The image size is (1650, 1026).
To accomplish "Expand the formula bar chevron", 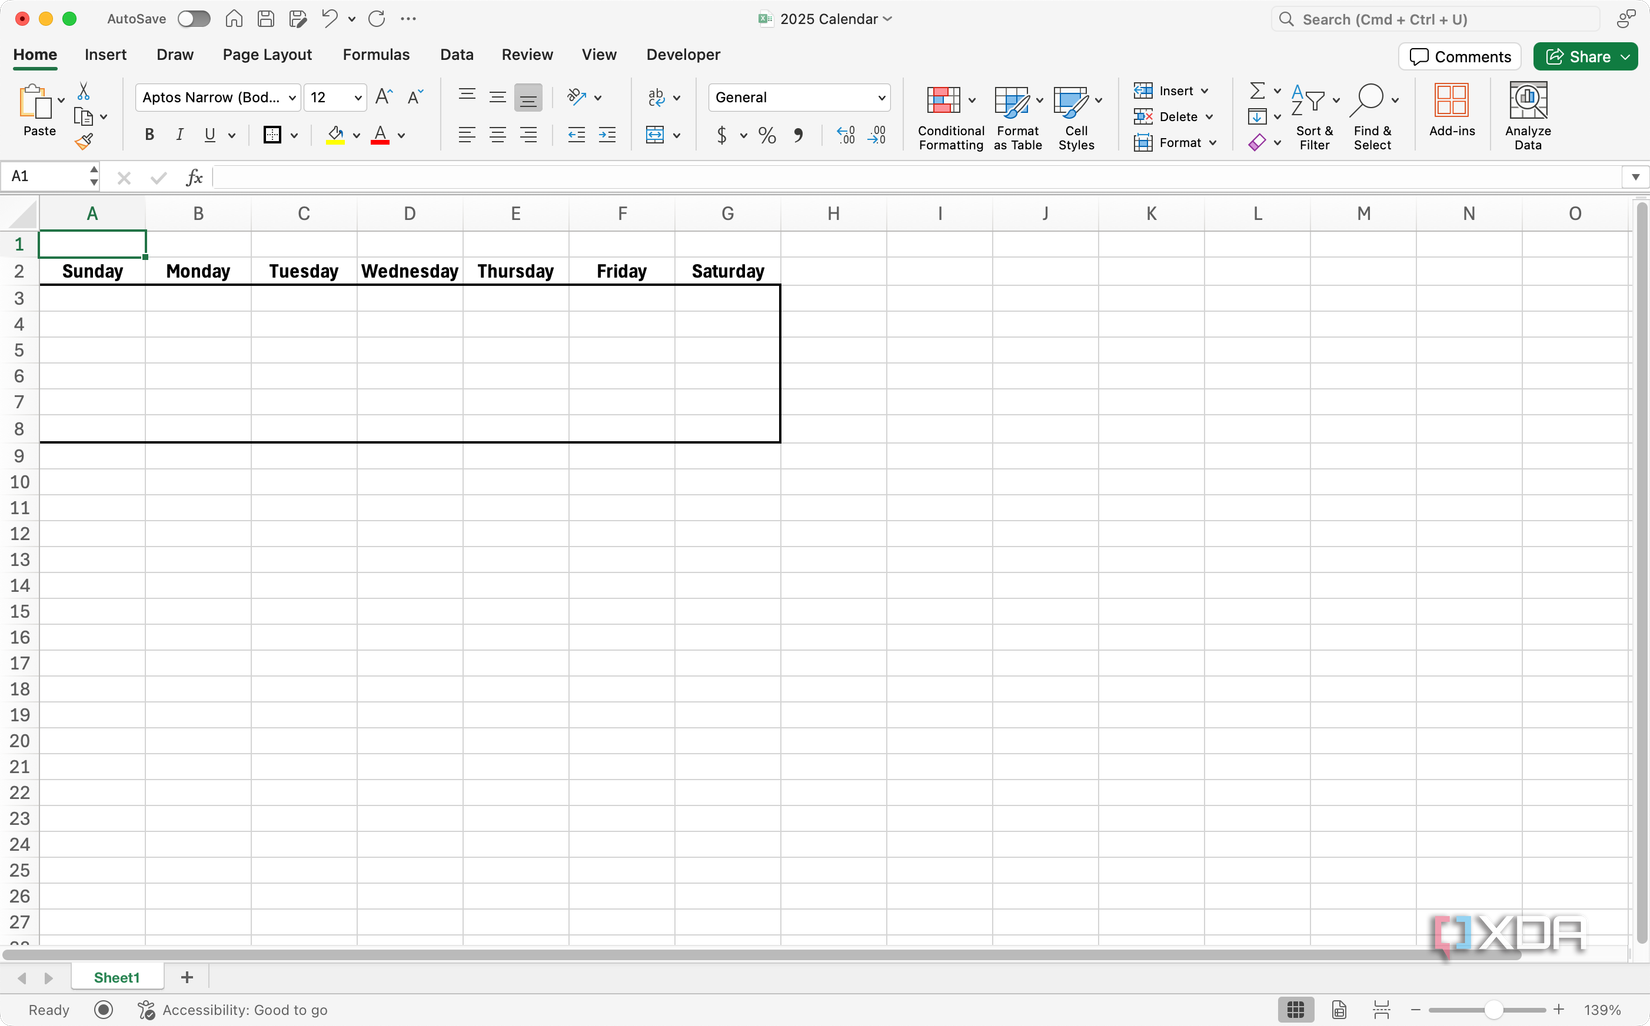I will coord(1635,177).
